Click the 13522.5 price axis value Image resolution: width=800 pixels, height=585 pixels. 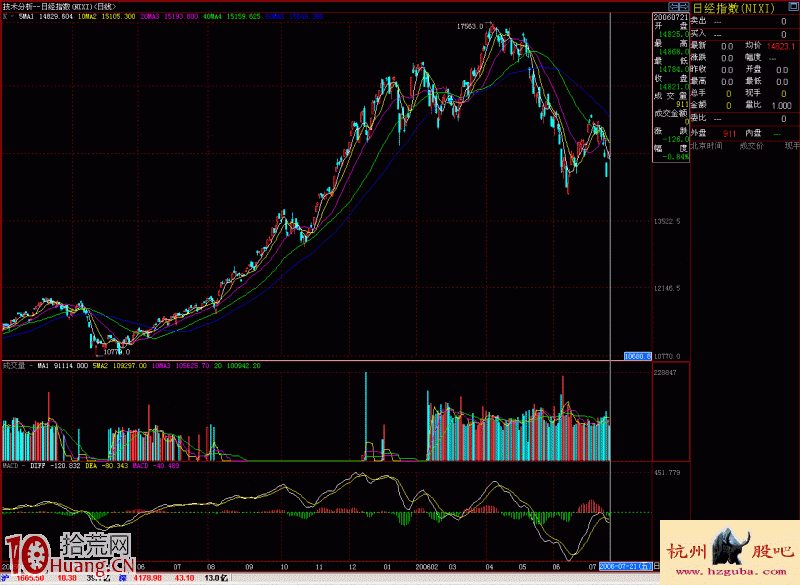tap(667, 221)
